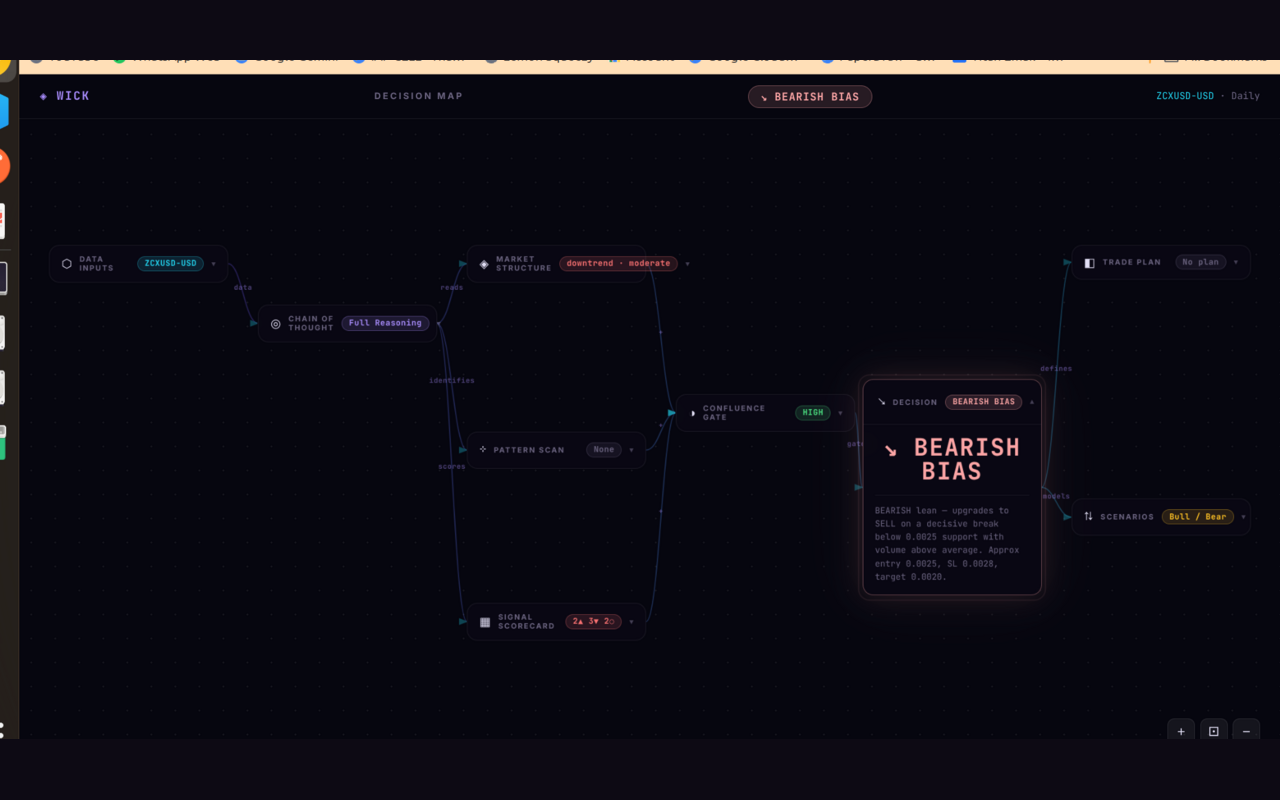Click the Scenarios up-down arrows icon
The height and width of the screenshot is (800, 1280).
(1089, 517)
